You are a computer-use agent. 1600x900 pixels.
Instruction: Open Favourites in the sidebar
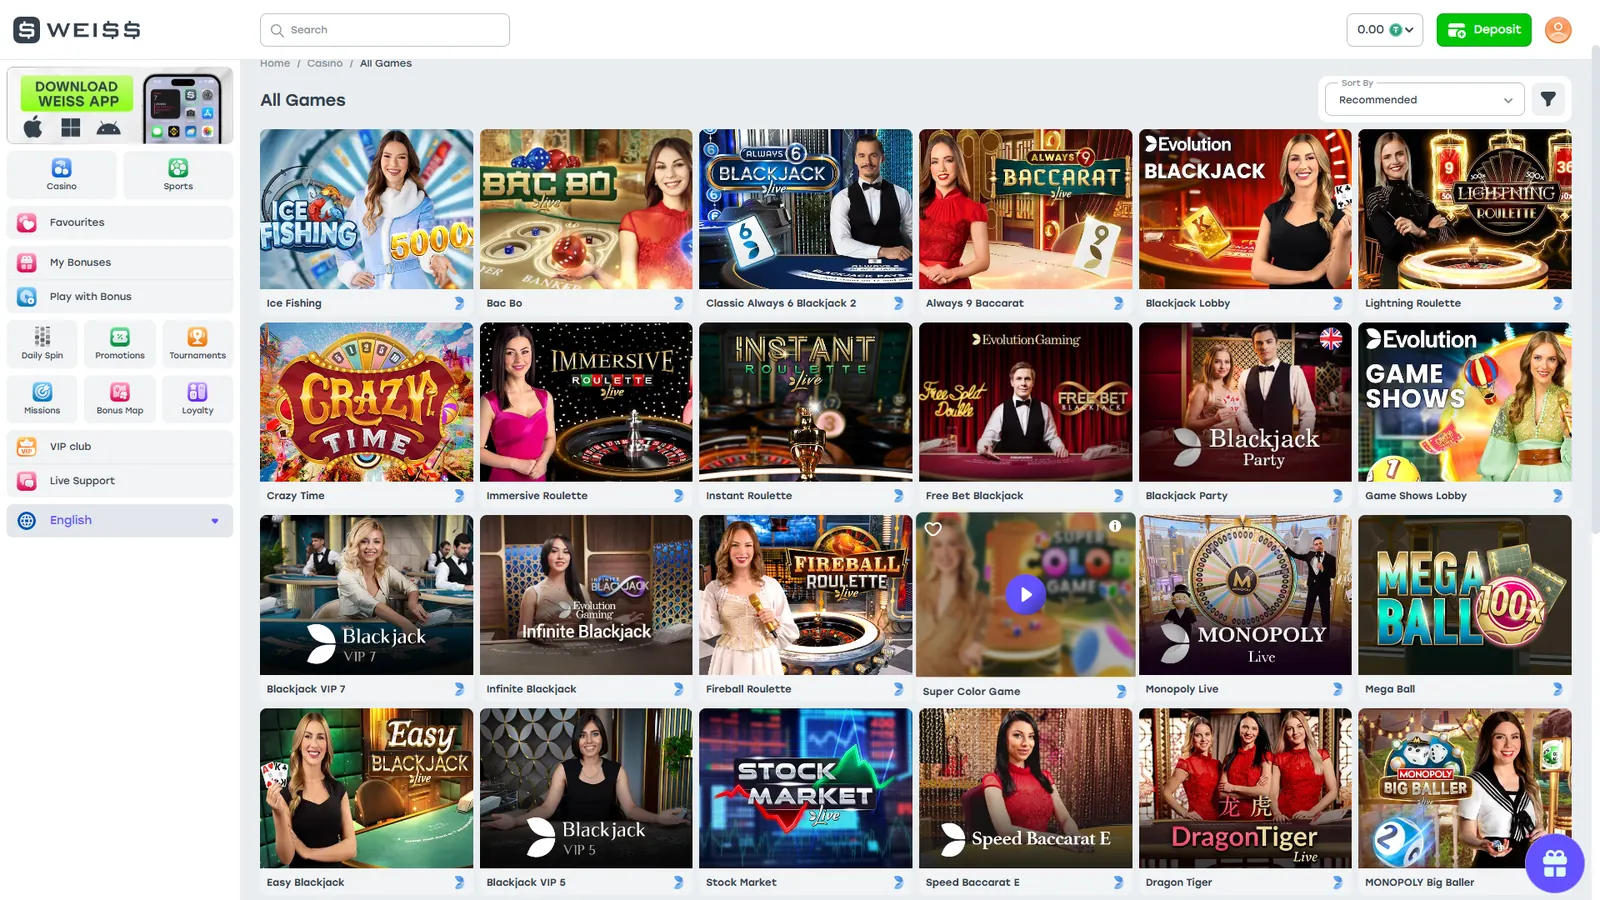[120, 223]
